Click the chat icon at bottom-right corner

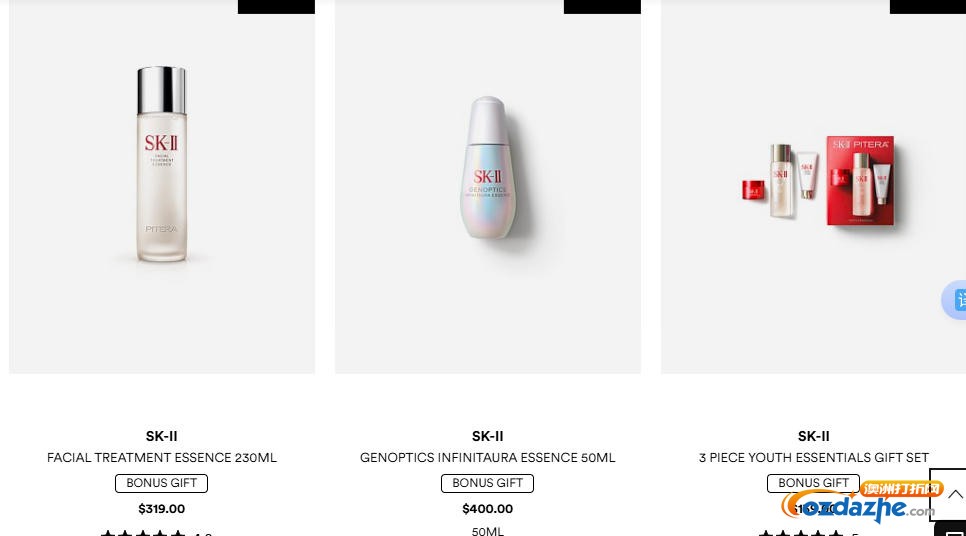pyautogui.click(x=954, y=530)
